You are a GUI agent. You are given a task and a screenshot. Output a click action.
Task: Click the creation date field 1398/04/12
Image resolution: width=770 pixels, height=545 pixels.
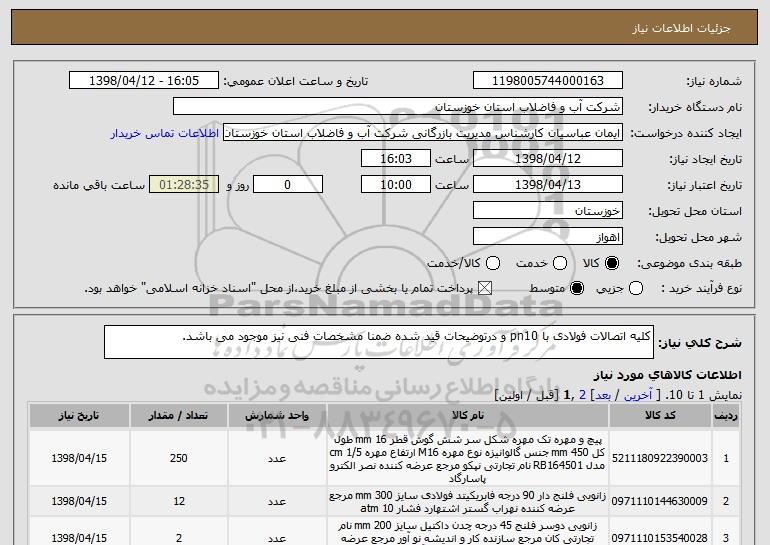click(548, 159)
